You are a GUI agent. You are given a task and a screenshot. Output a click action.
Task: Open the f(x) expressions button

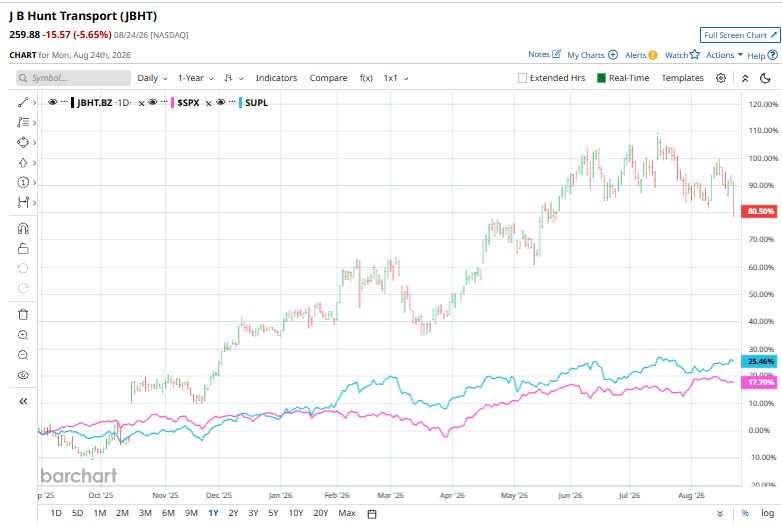[x=366, y=78]
